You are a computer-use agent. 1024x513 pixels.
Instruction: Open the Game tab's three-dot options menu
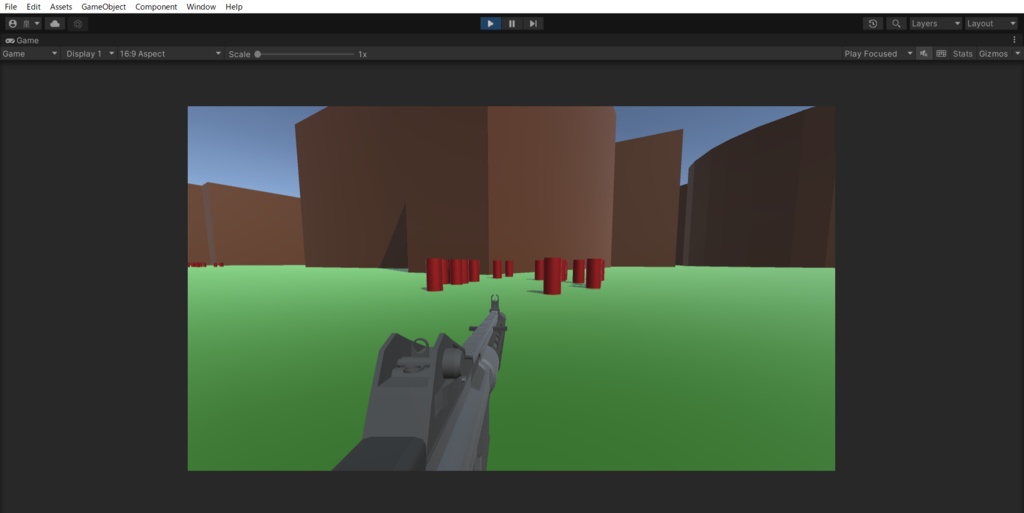[x=1014, y=40]
